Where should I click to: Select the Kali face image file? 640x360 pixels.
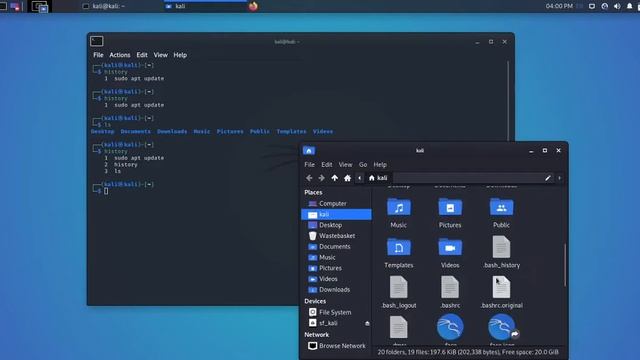450,327
